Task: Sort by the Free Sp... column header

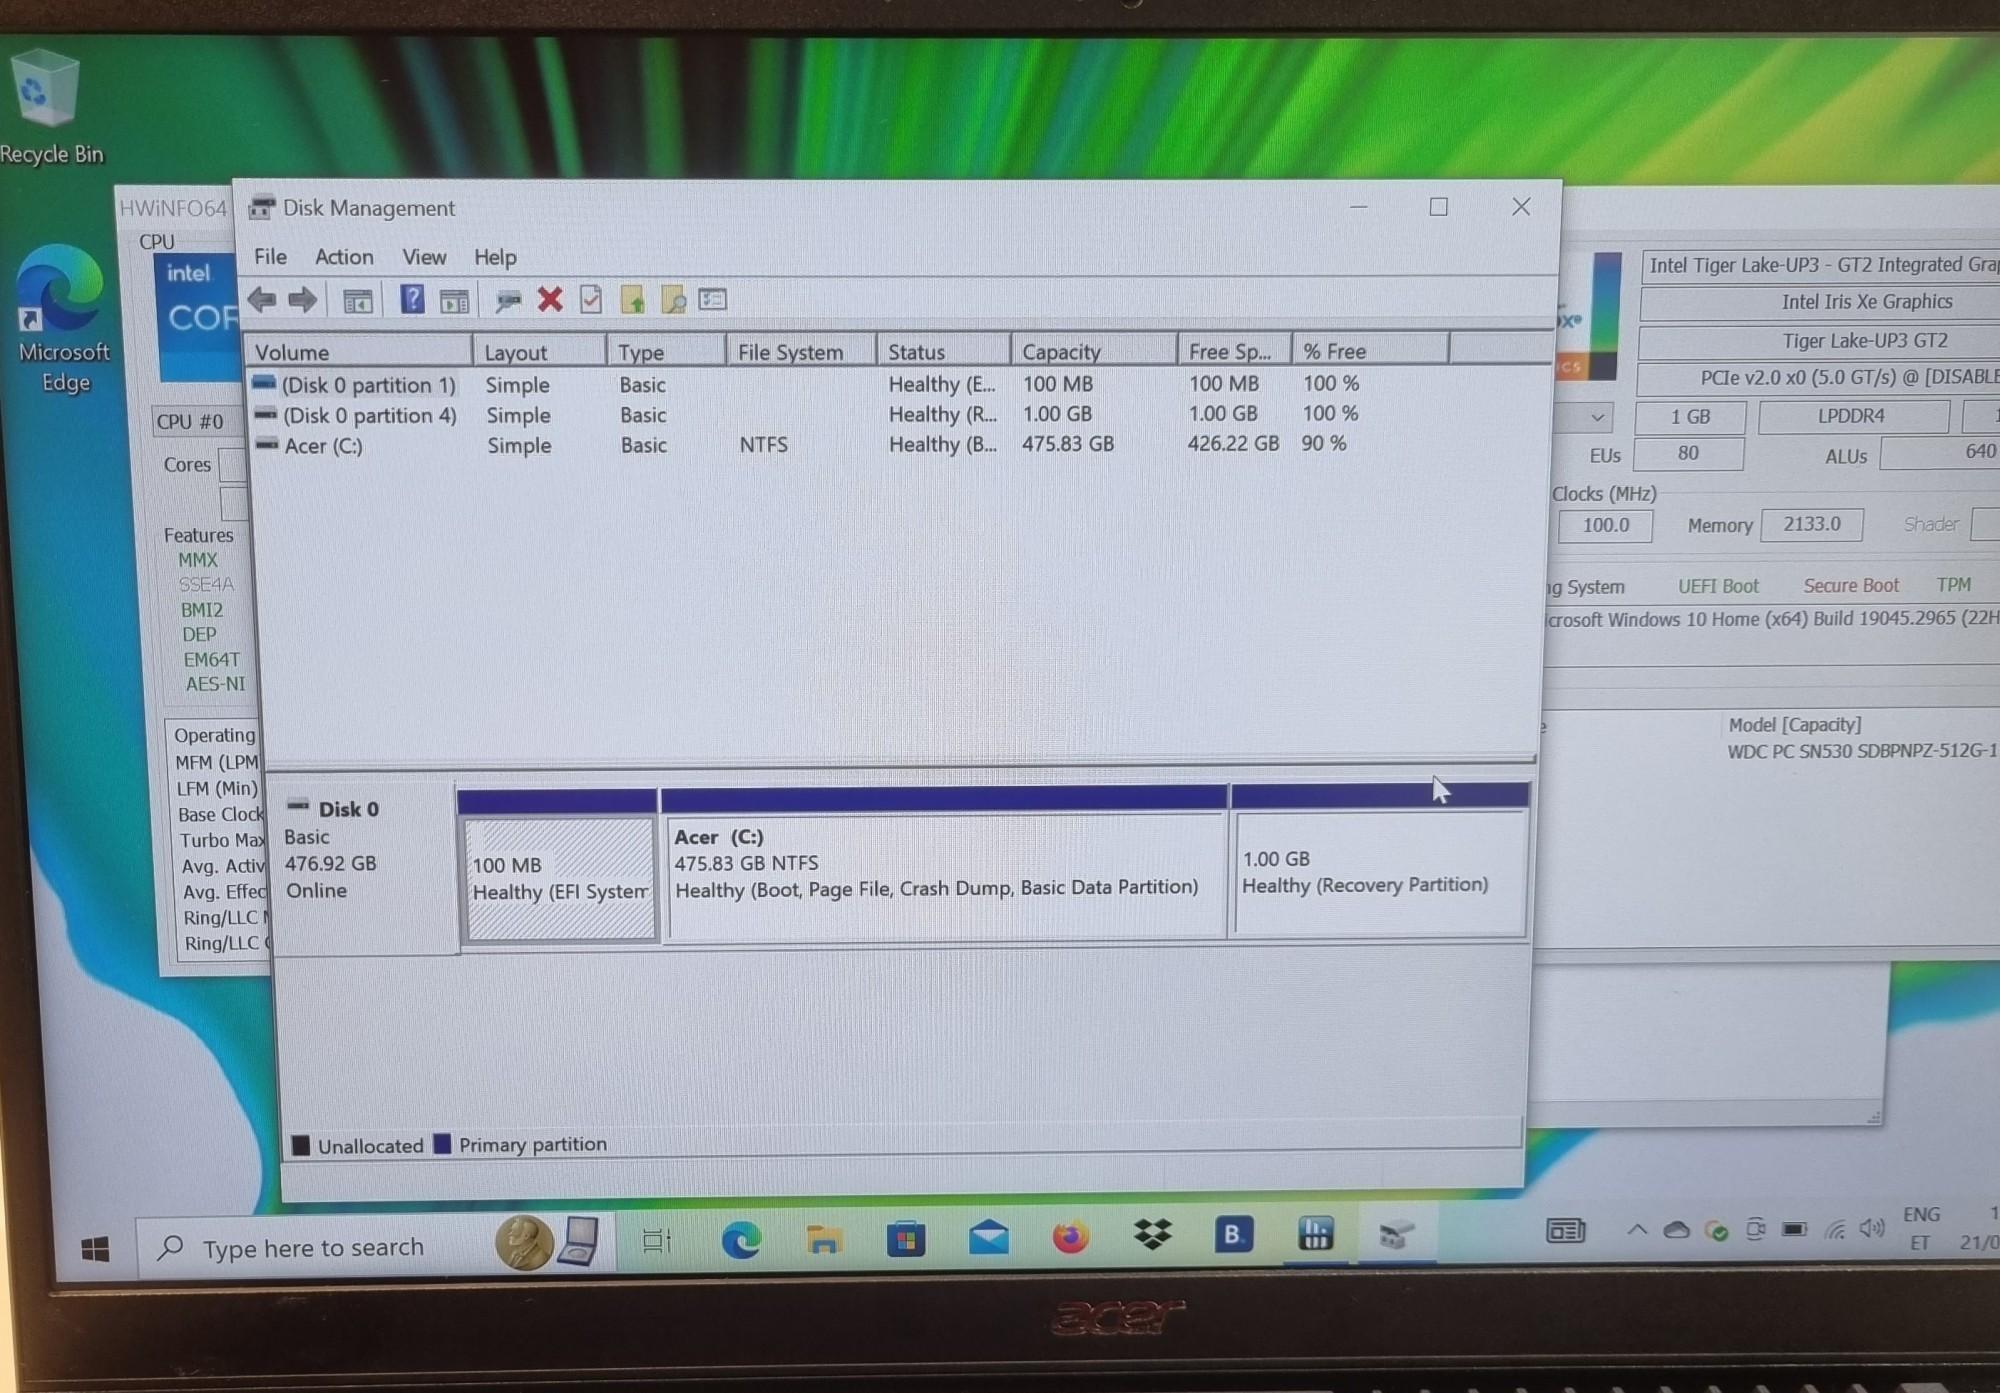Action: click(x=1235, y=351)
